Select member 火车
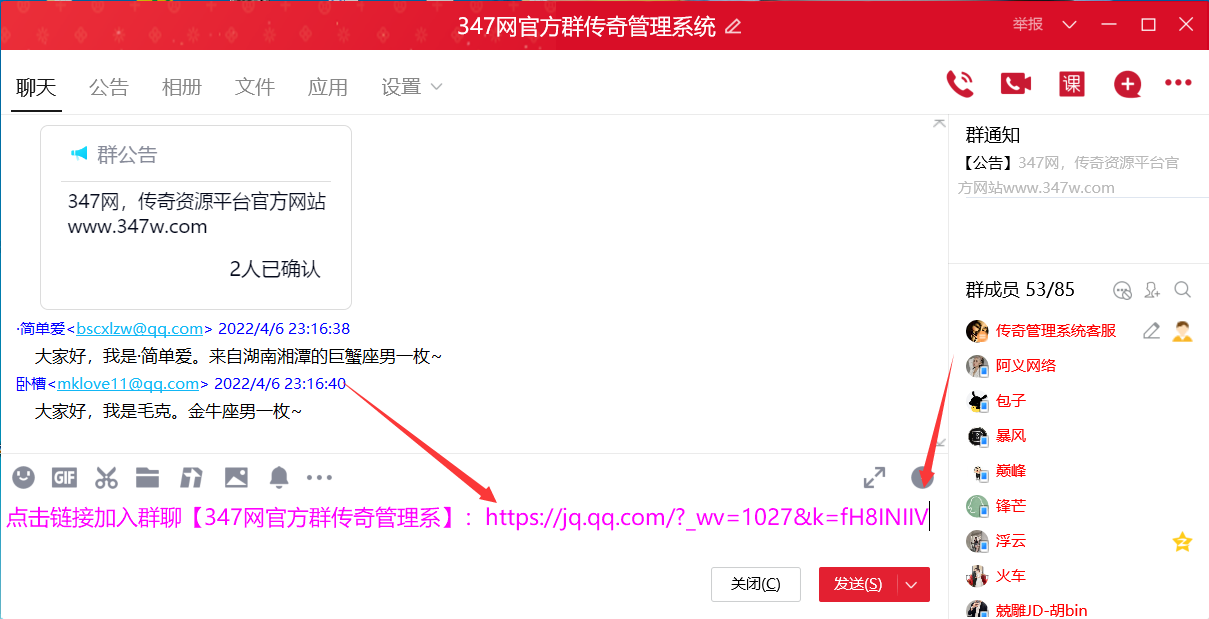The height and width of the screenshot is (619, 1209). [x=1011, y=576]
